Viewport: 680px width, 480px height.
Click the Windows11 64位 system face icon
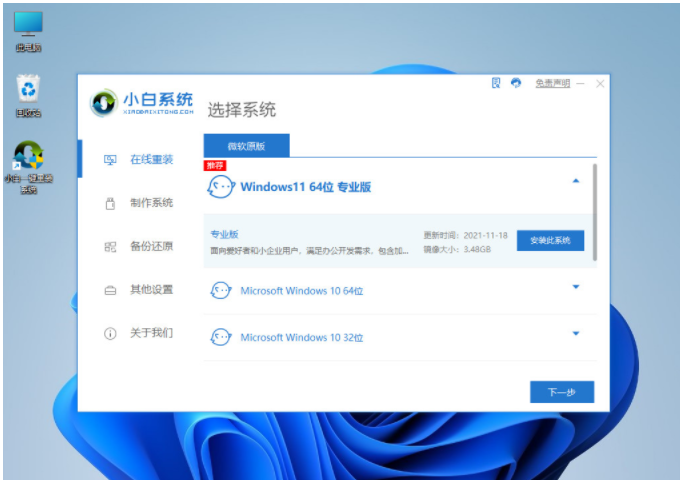click(x=220, y=186)
